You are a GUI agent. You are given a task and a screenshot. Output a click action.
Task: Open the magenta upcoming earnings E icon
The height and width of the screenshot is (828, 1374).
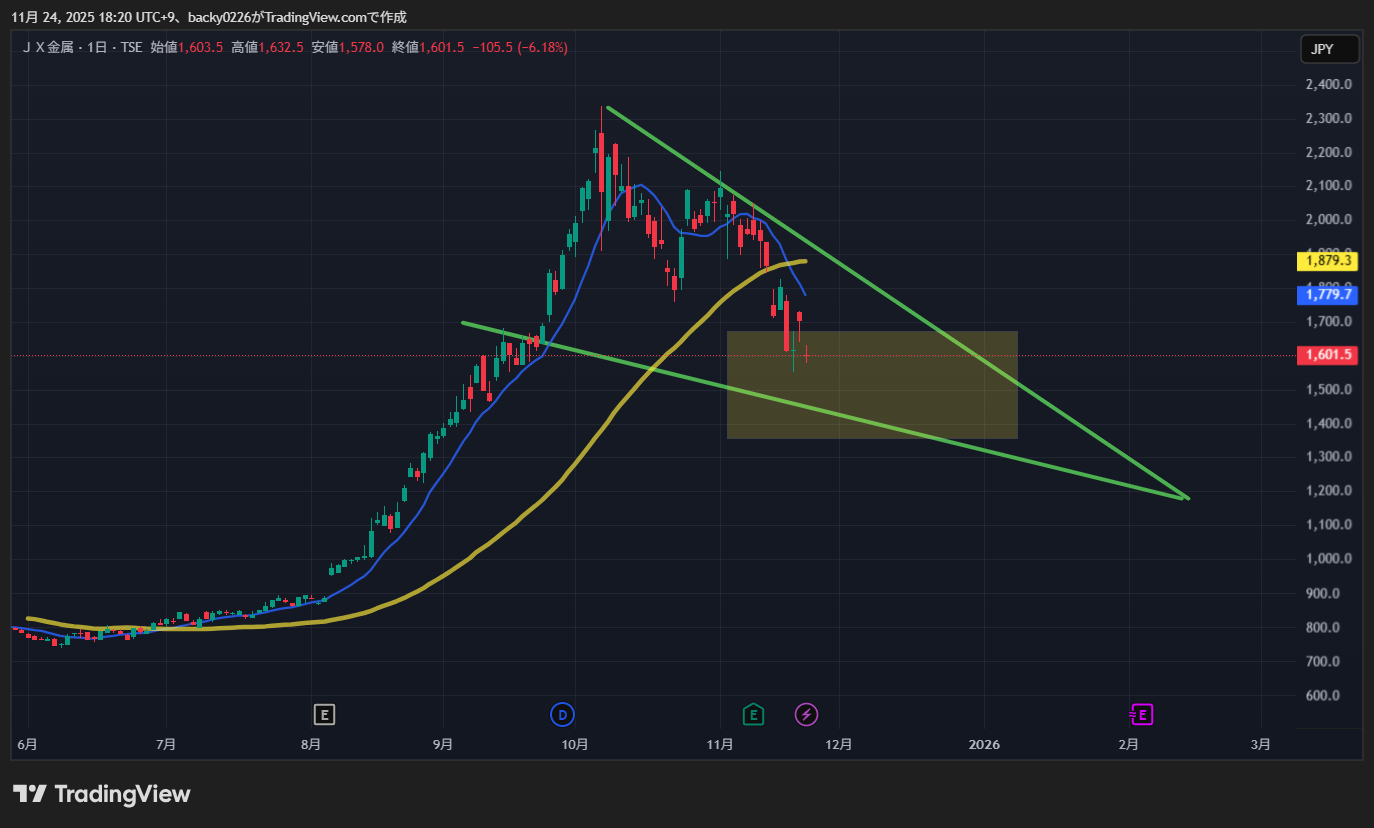point(1142,714)
